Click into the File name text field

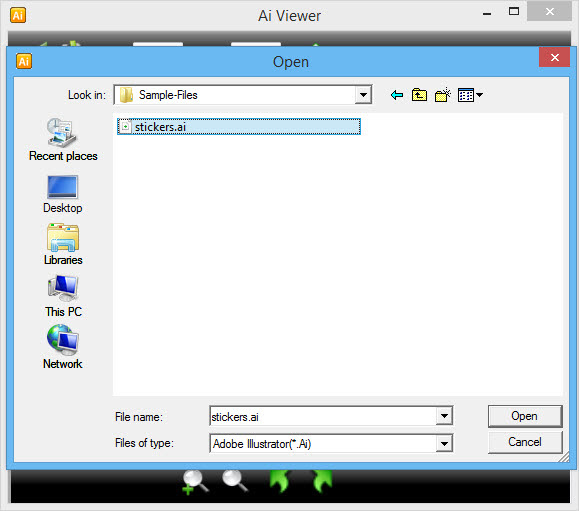323,416
